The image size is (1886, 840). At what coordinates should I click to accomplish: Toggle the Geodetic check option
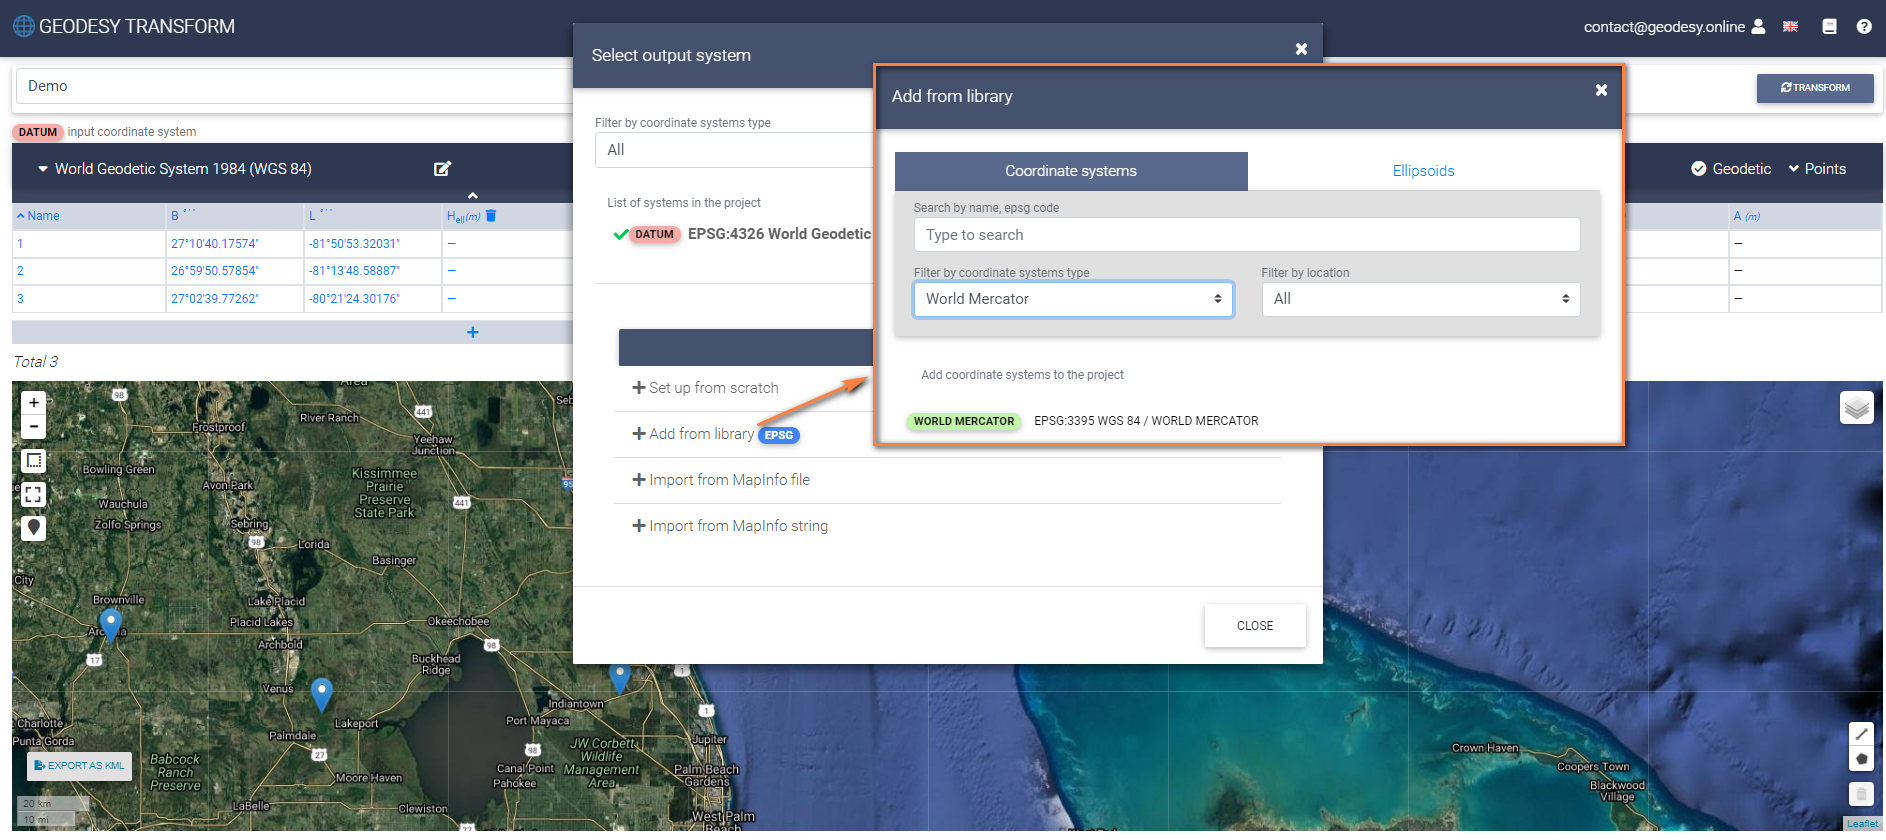point(1731,169)
